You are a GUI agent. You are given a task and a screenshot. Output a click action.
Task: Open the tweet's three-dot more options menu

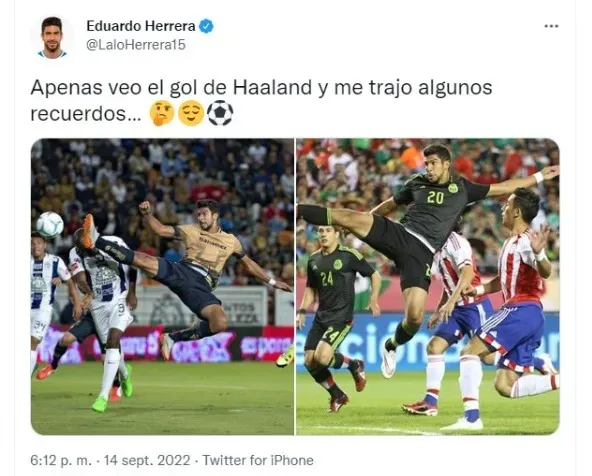551,26
